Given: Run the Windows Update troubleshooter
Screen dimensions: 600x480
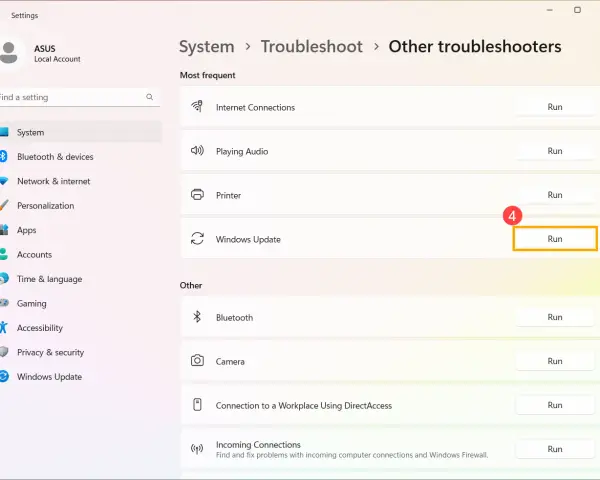Looking at the screenshot, I should tap(554, 239).
